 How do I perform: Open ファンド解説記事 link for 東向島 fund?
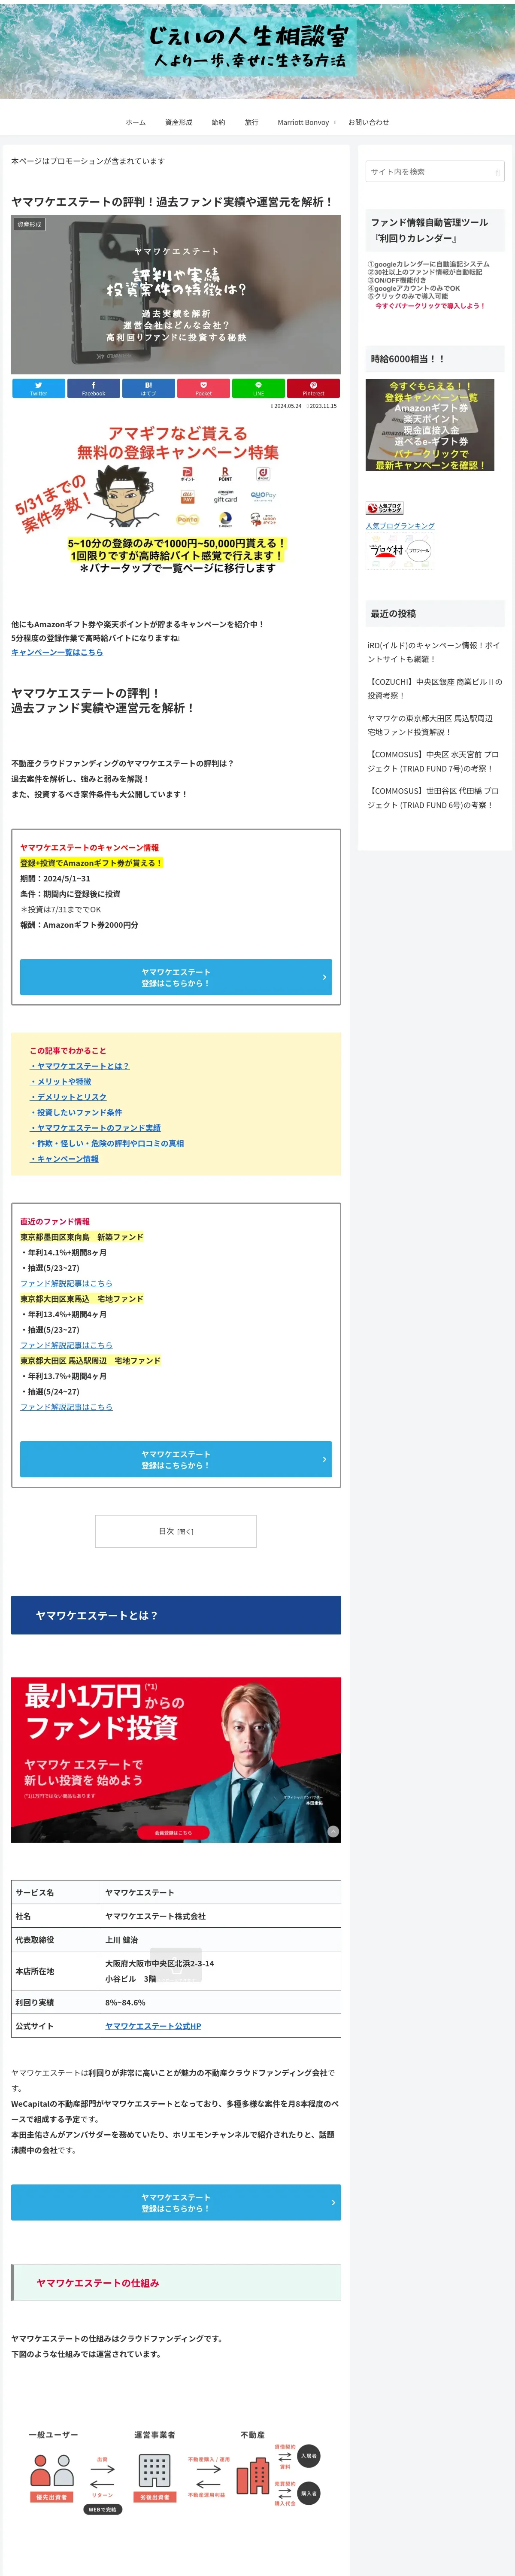click(66, 1283)
